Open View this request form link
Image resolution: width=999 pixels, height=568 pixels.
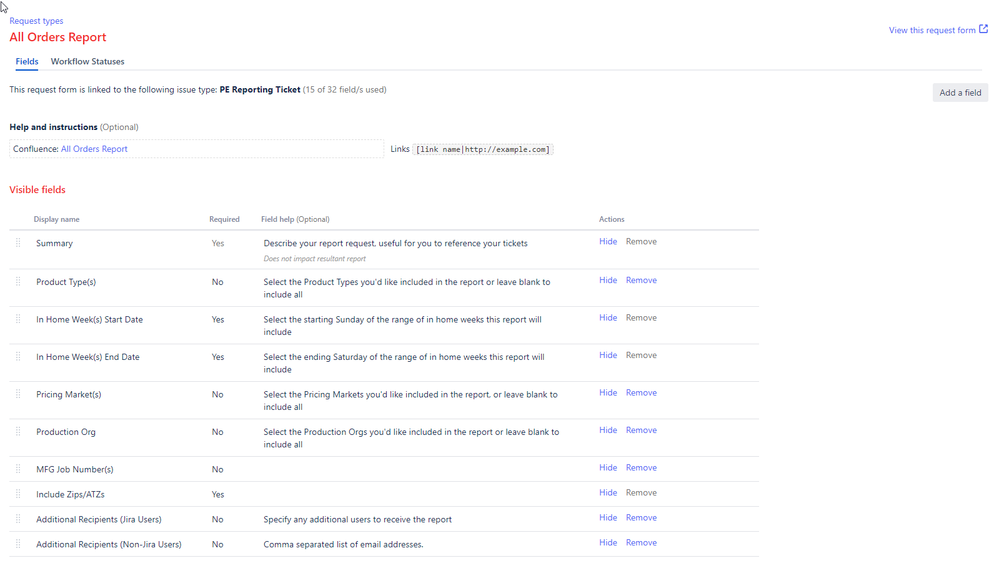tap(932, 30)
